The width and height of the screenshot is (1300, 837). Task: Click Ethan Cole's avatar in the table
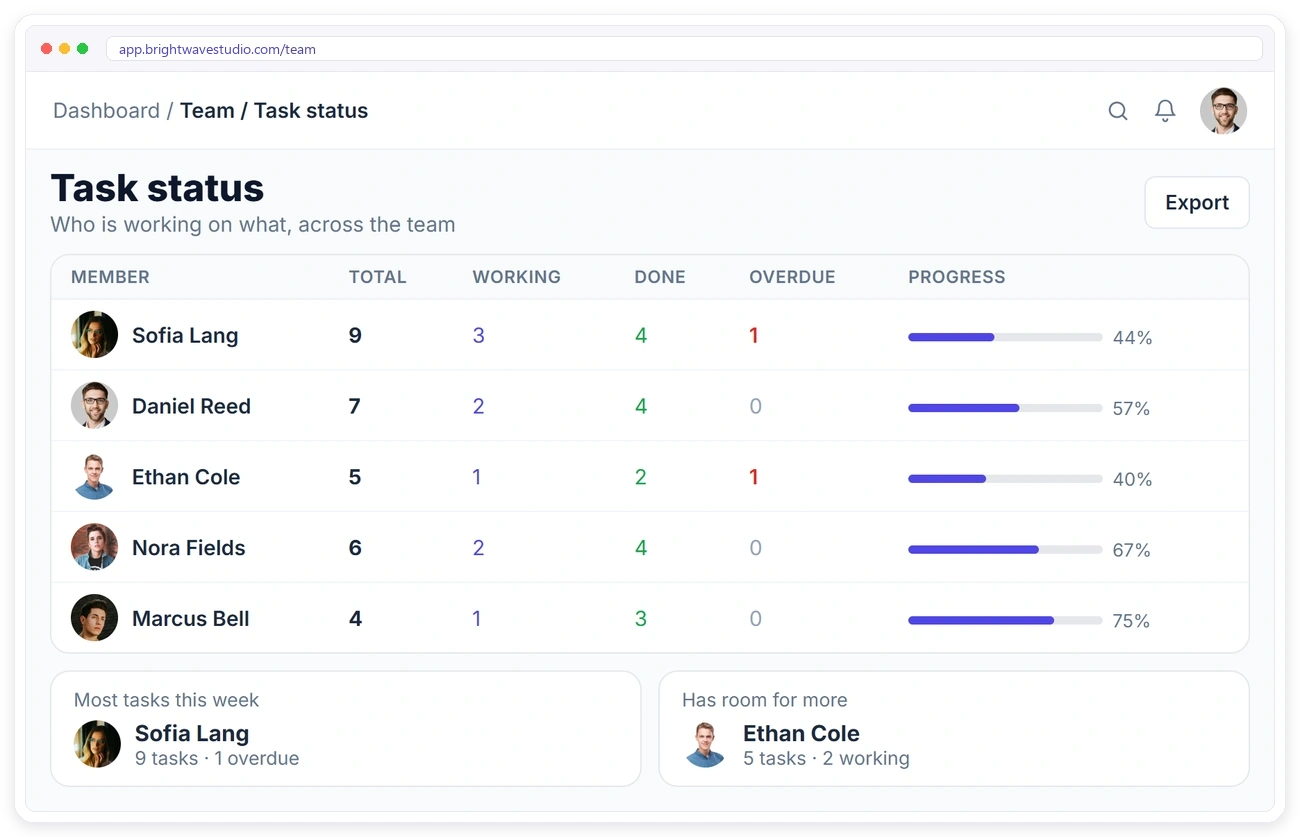pos(95,477)
